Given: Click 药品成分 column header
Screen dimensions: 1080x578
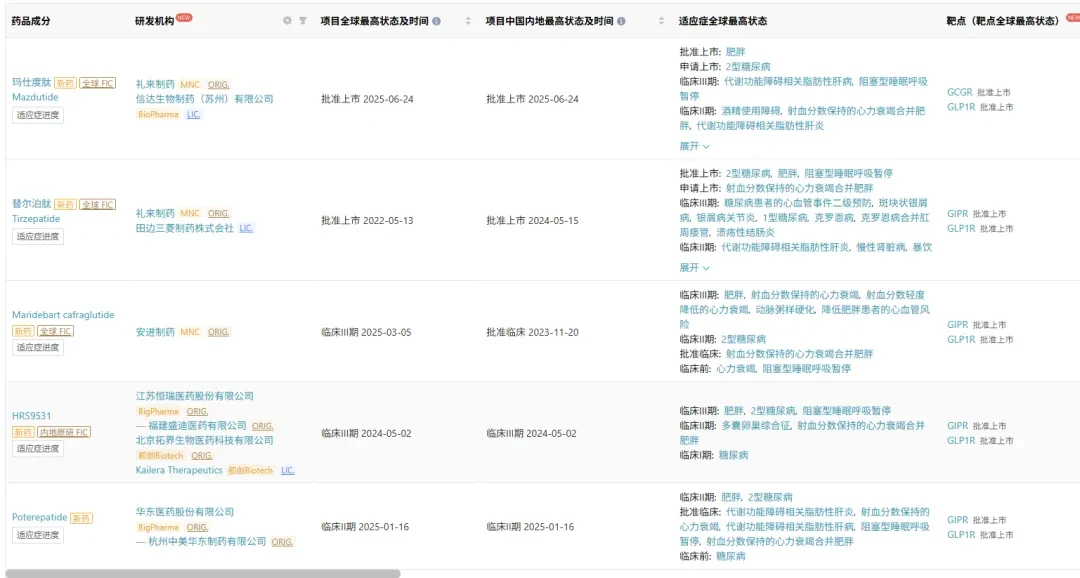Looking at the screenshot, I should [x=31, y=21].
